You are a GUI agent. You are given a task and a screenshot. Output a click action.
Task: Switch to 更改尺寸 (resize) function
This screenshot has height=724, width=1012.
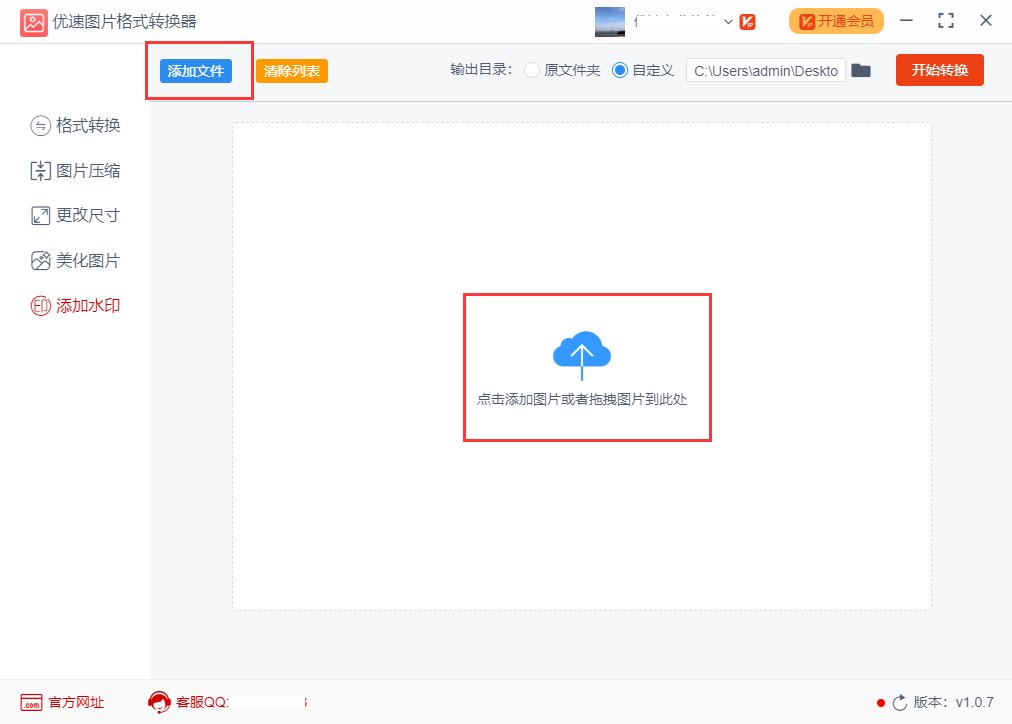(x=75, y=214)
